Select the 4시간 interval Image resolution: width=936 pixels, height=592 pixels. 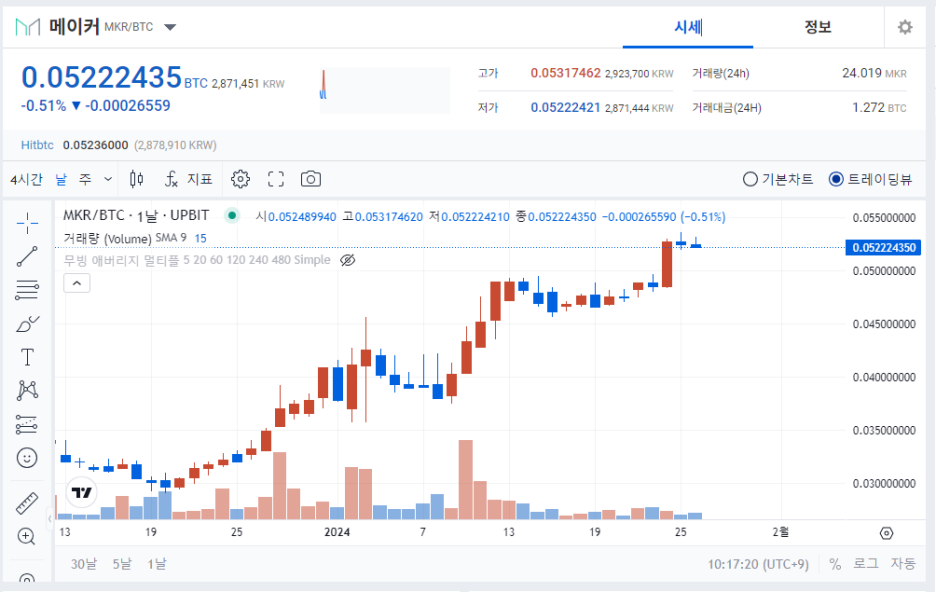pos(26,179)
